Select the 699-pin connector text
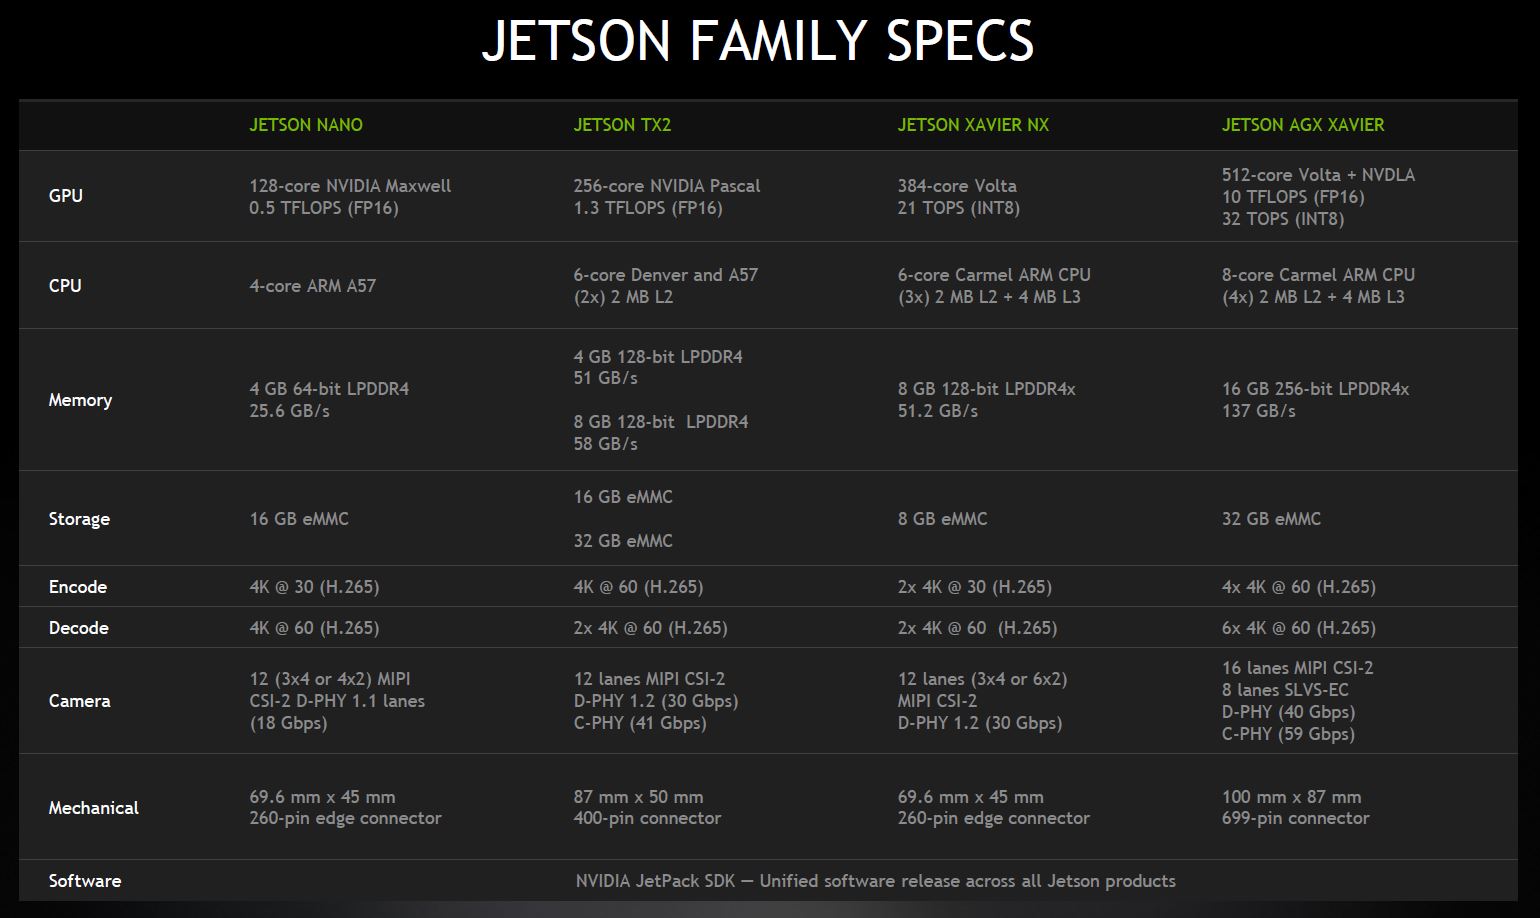The width and height of the screenshot is (1540, 918). pos(1295,818)
